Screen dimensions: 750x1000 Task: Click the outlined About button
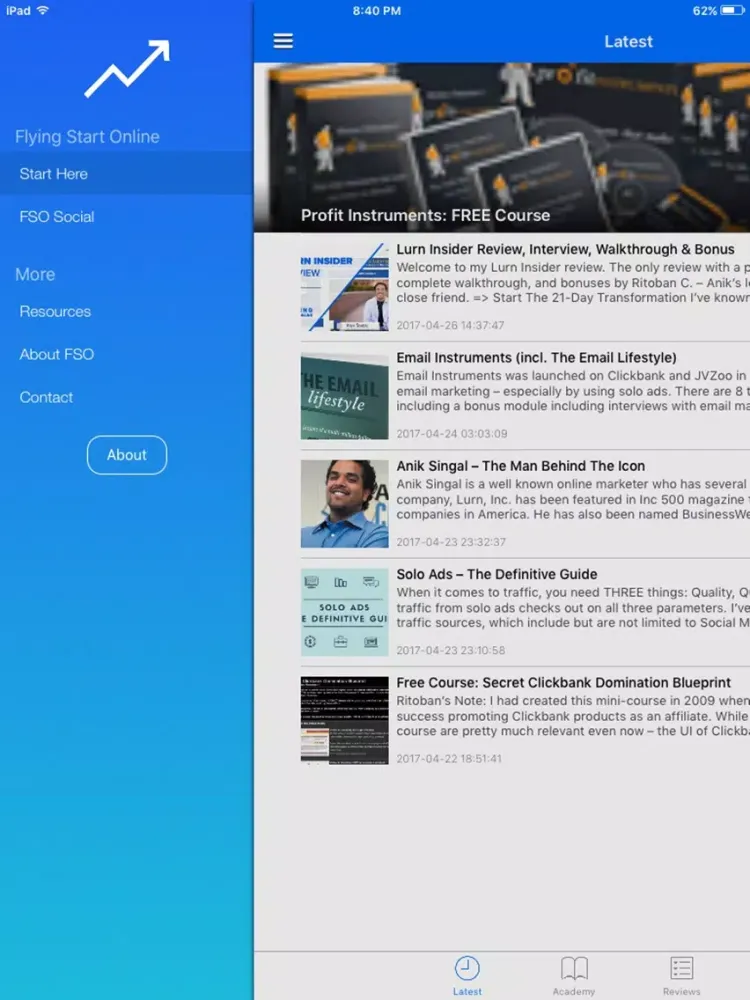[x=127, y=455]
